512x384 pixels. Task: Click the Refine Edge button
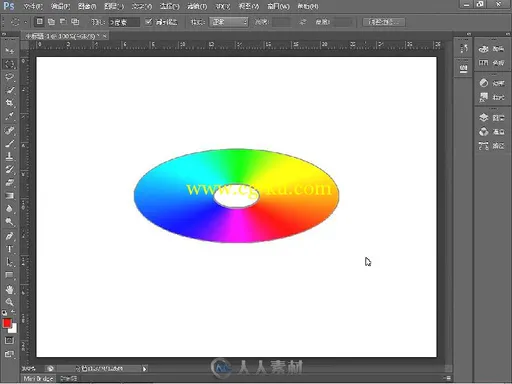tap(384, 22)
